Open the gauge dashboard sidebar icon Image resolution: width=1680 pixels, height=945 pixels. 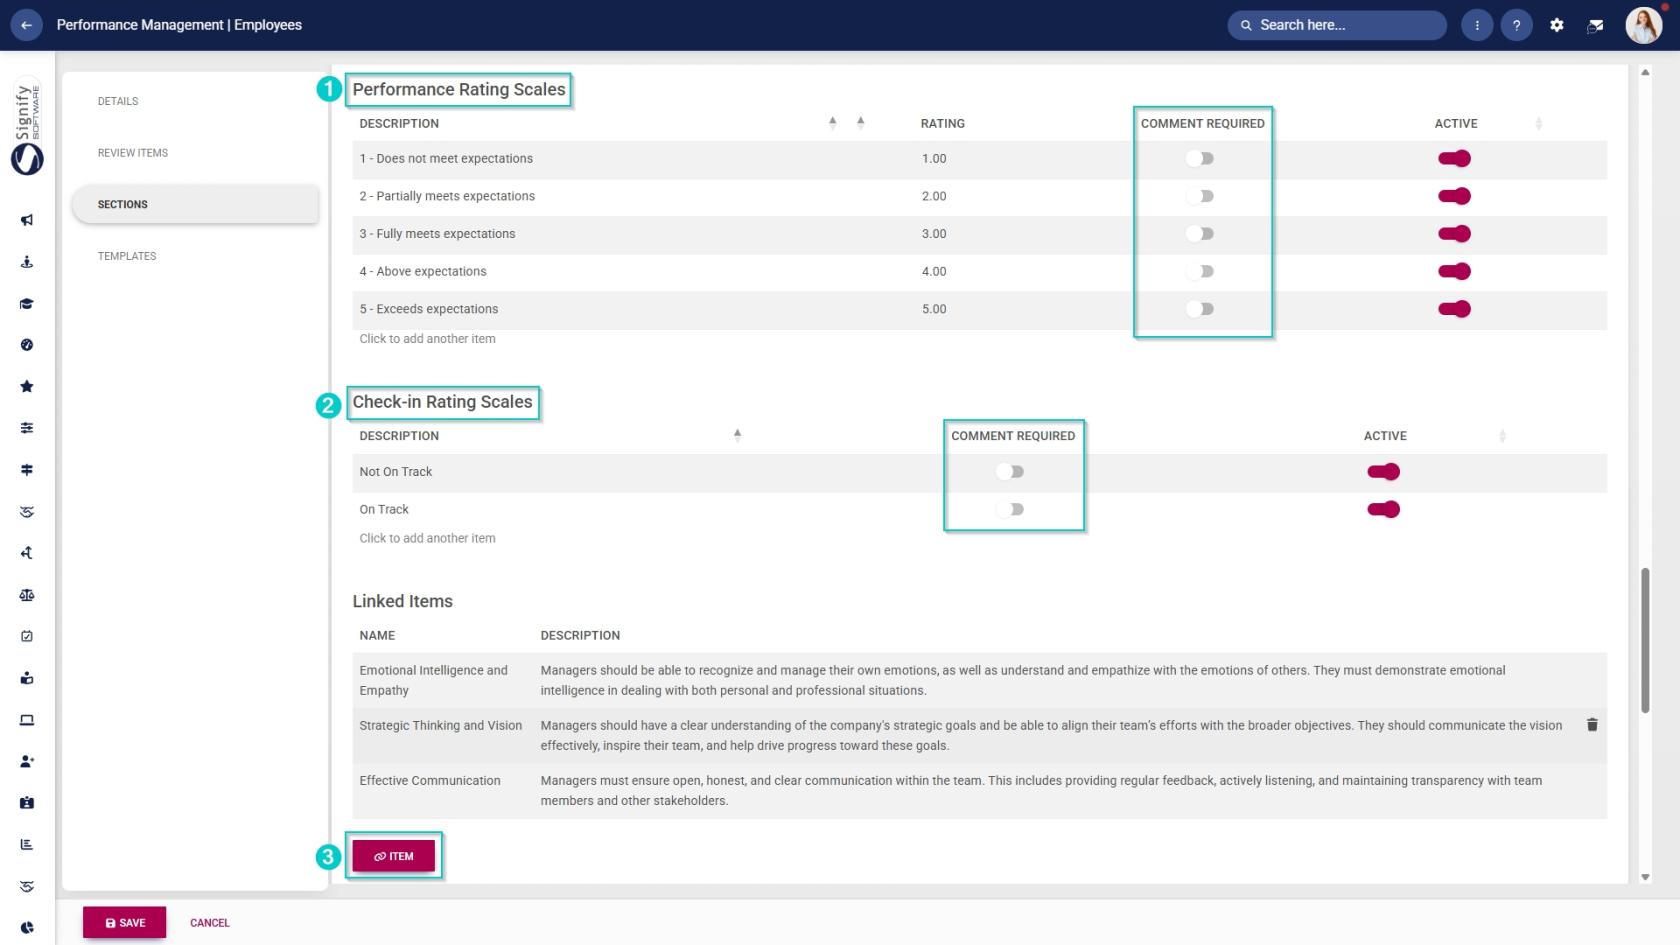coord(27,345)
